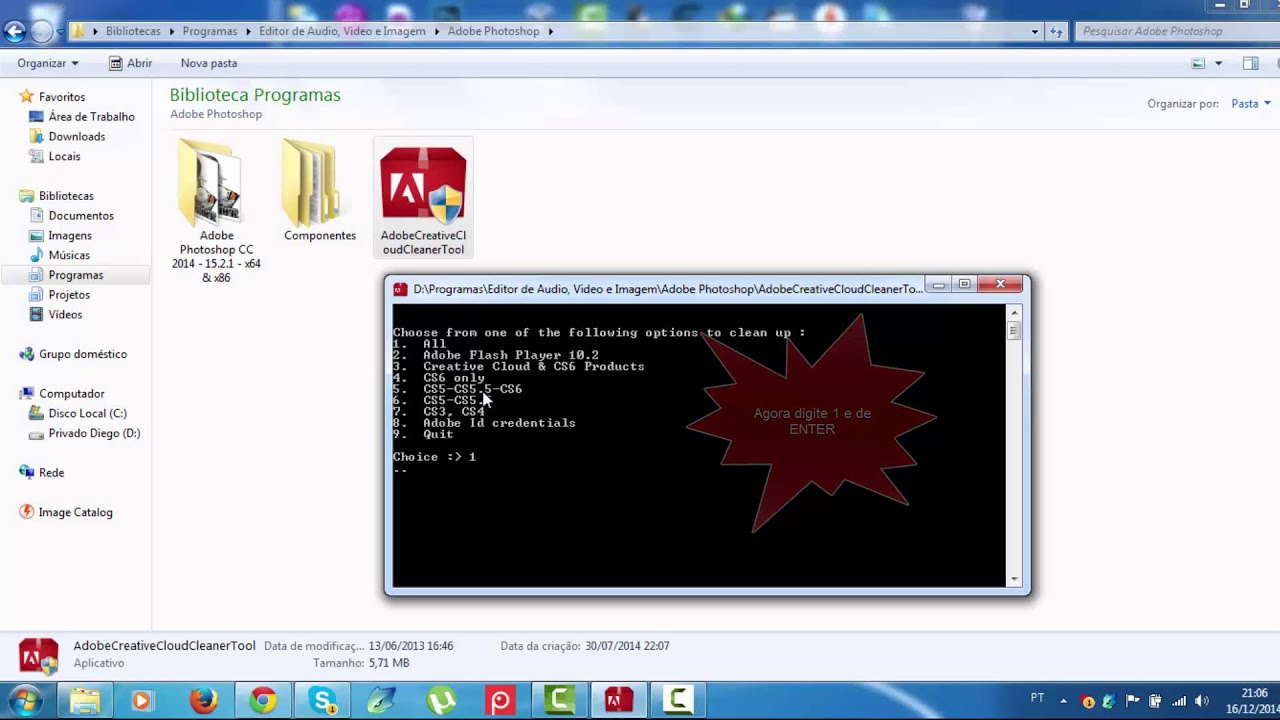Click the console scrollbar down arrow
This screenshot has height=720, width=1280.
click(x=1014, y=580)
